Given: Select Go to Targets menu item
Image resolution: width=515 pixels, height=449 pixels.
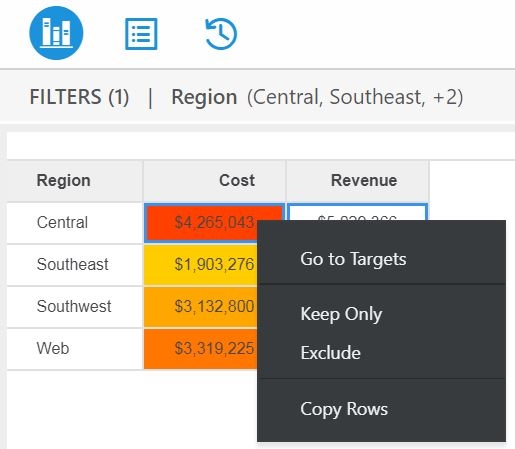Looking at the screenshot, I should (x=353, y=259).
